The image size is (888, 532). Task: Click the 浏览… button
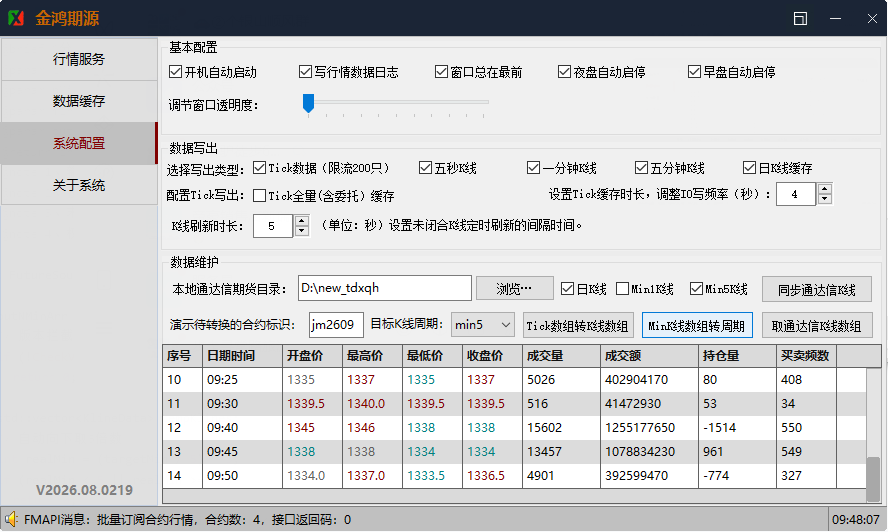point(514,288)
